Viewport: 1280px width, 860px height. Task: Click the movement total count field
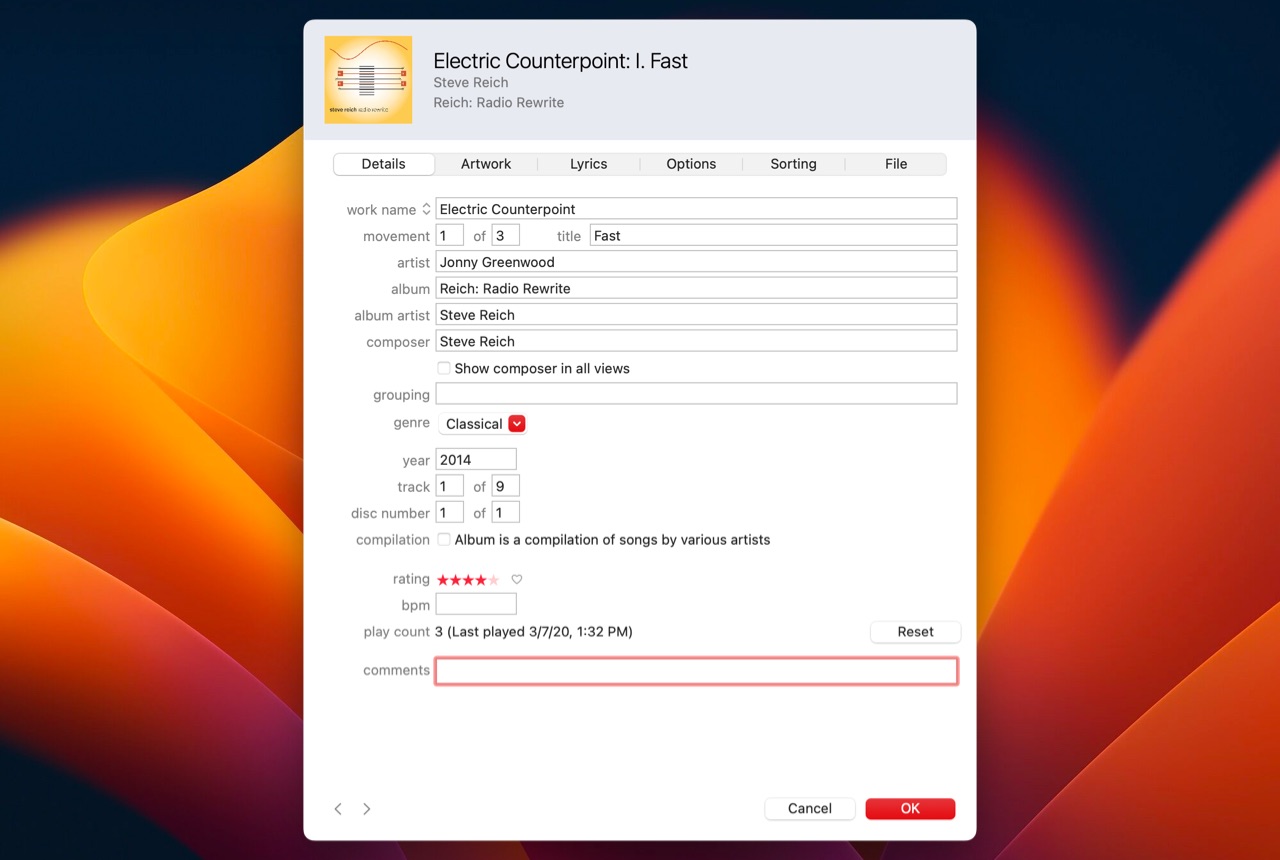pos(506,236)
